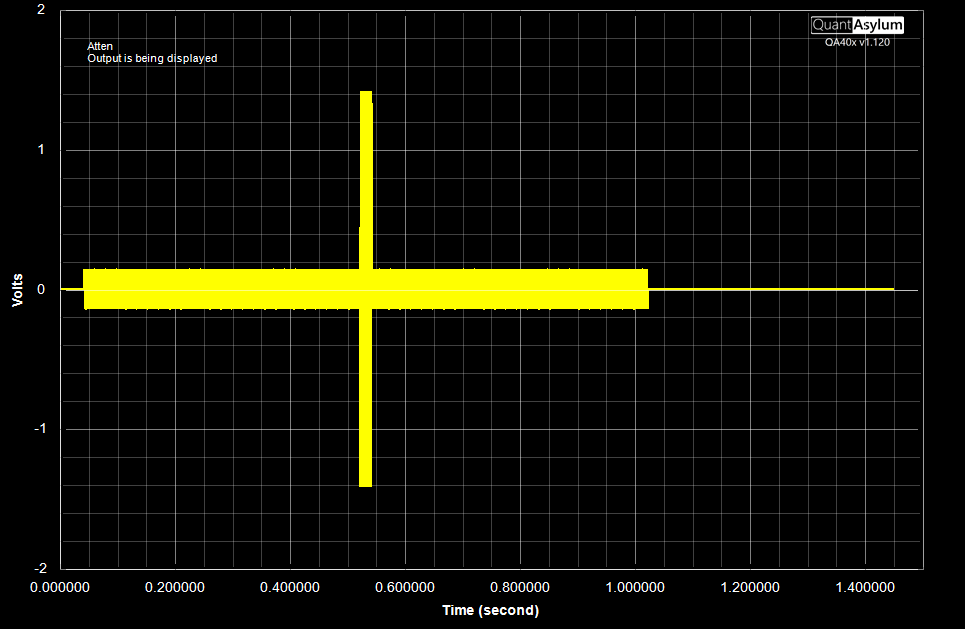Image resolution: width=965 pixels, height=629 pixels.
Task: Click the 'Volts' axis label
Action: tap(17, 290)
